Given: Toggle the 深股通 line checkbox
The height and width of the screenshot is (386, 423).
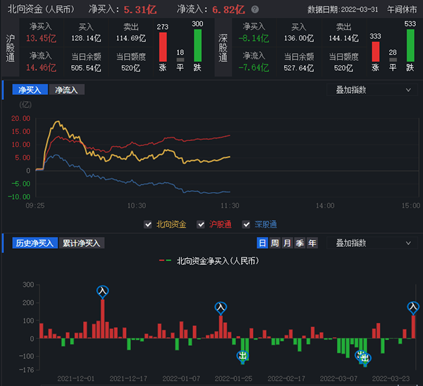Looking at the screenshot, I should point(246,225).
